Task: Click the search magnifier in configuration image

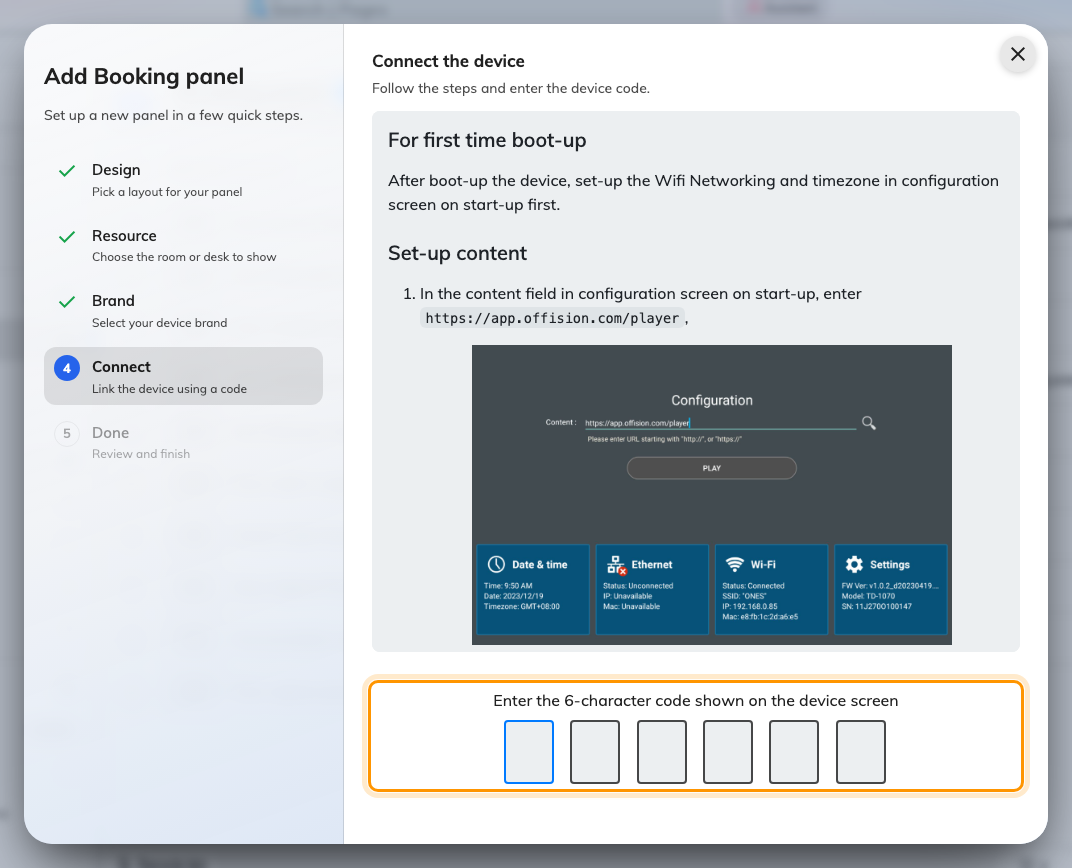Action: pyautogui.click(x=868, y=423)
